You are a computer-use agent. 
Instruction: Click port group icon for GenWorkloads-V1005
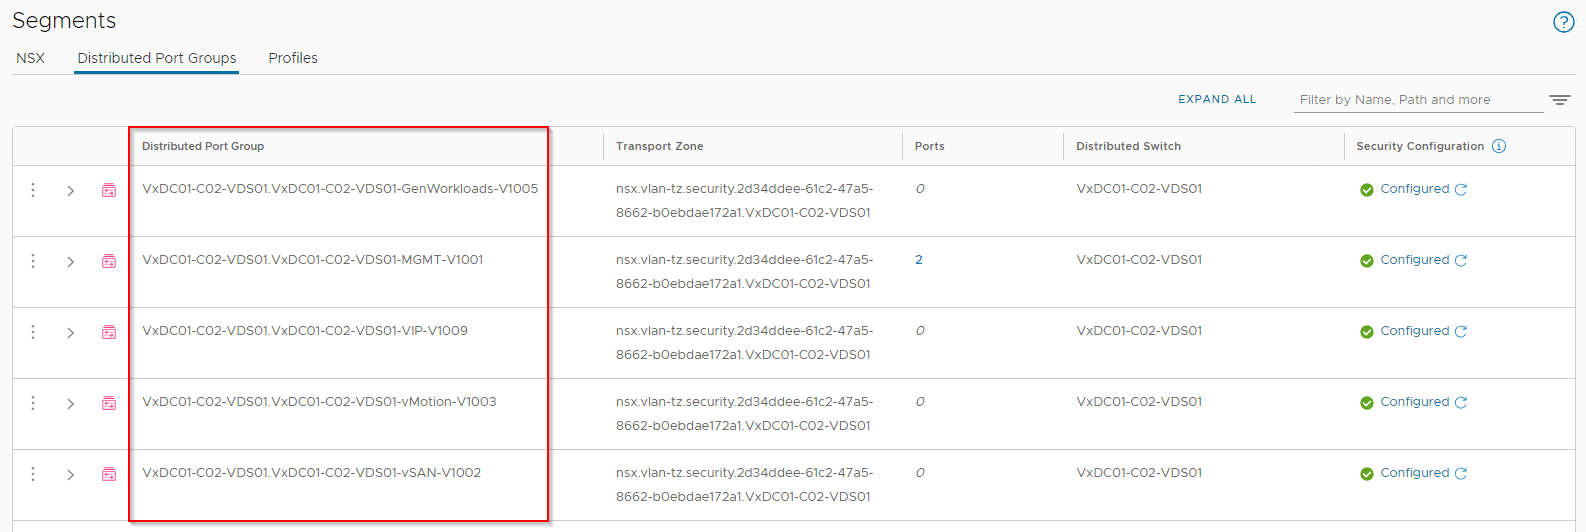click(109, 190)
